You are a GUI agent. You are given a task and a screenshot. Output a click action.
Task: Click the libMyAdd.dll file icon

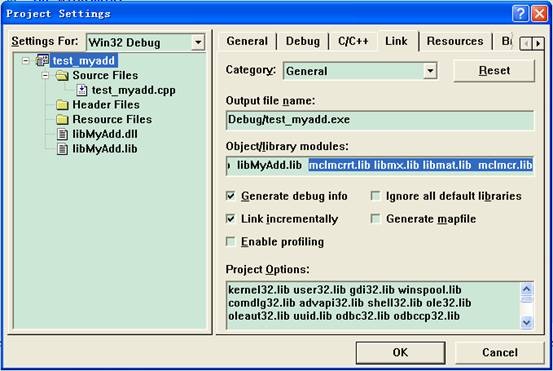point(62,134)
